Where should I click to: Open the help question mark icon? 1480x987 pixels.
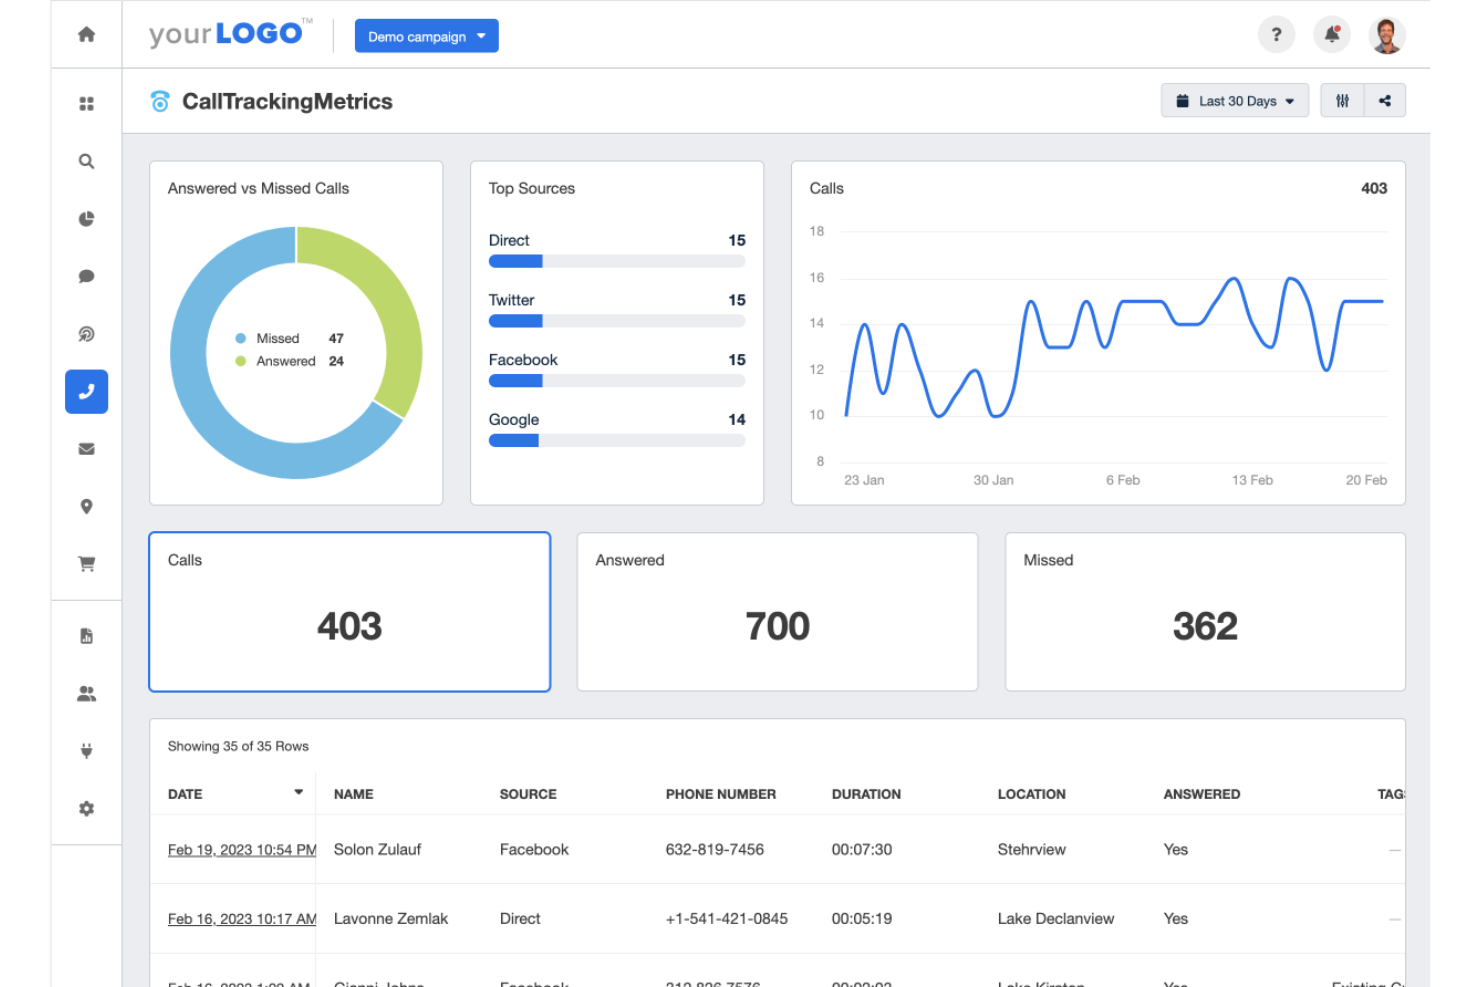tap(1276, 35)
